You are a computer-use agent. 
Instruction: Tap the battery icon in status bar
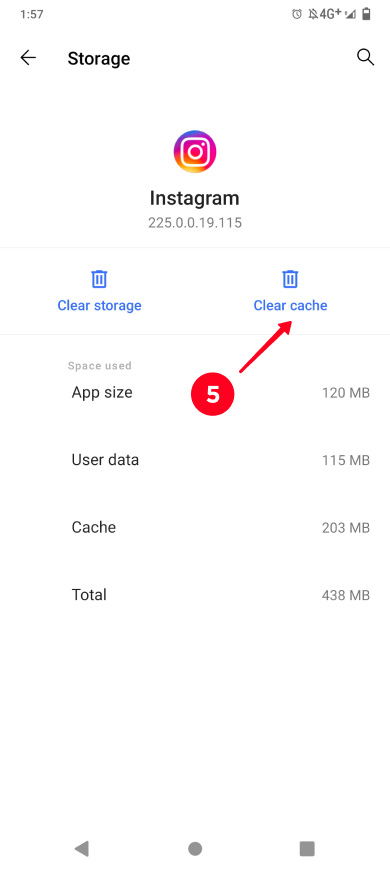(366, 14)
